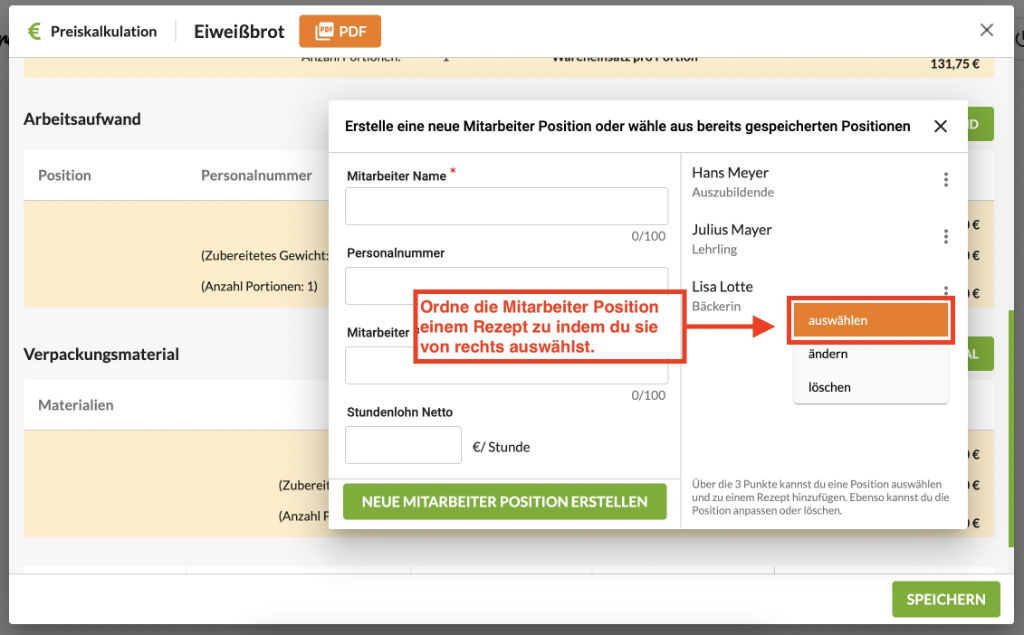Screen dimensions: 1024x635
Task: Click the Stundenlohn Netto input box
Action: tap(403, 445)
